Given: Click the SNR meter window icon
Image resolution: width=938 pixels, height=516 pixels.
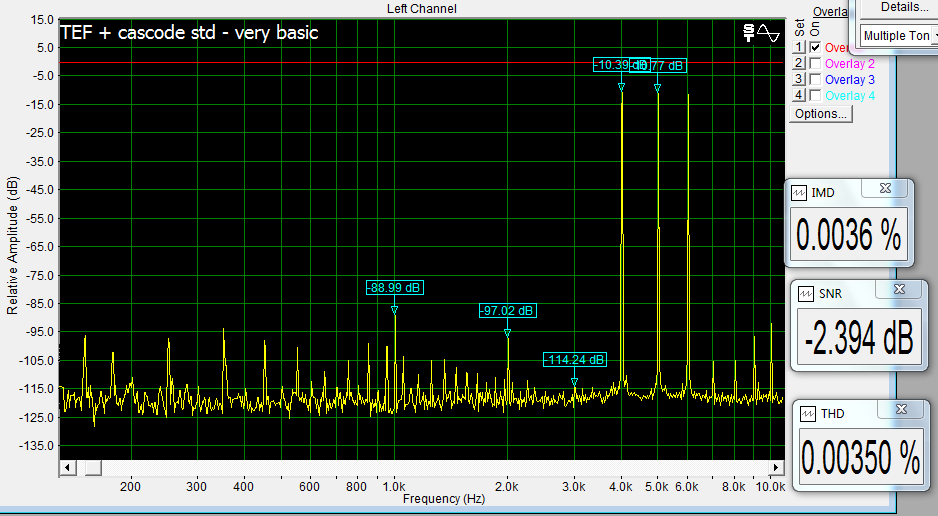Looking at the screenshot, I should pyautogui.click(x=806, y=294).
